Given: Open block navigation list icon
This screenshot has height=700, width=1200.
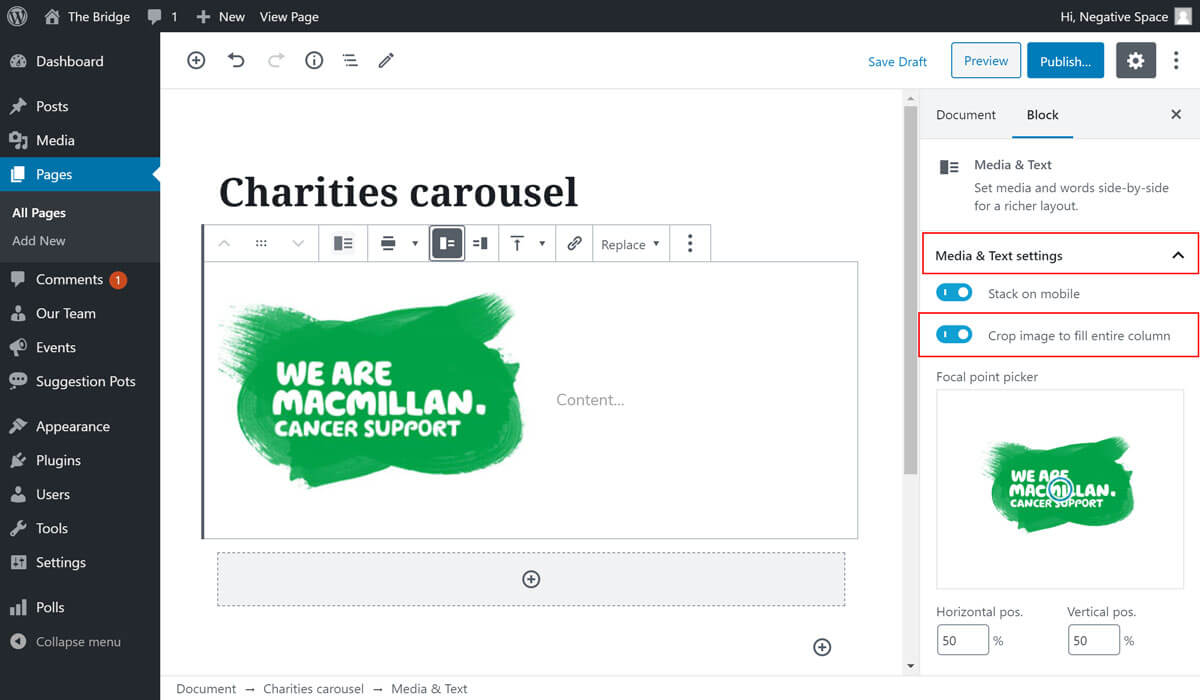Looking at the screenshot, I should [350, 61].
